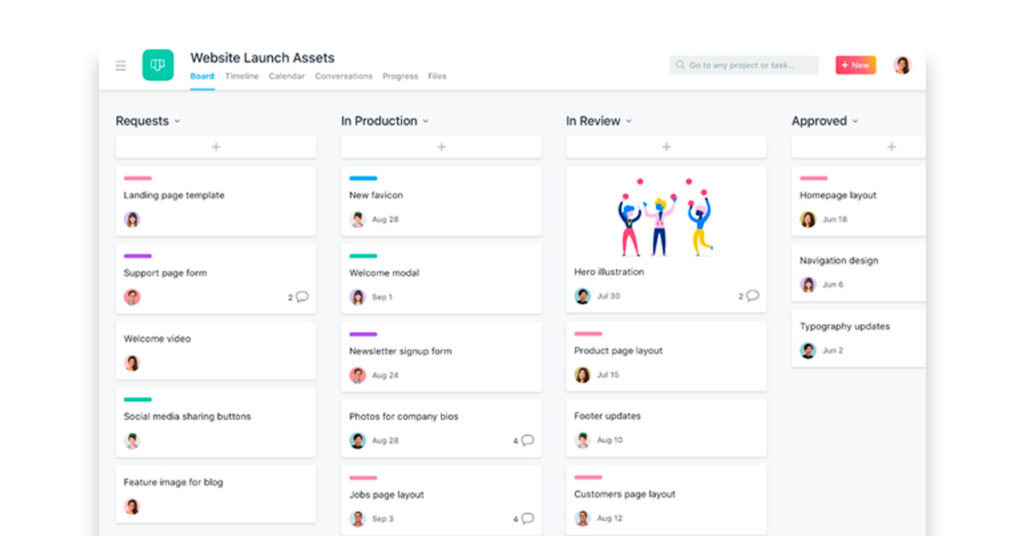Switch to the Conversations tab
The width and height of the screenshot is (1024, 536).
(x=344, y=76)
